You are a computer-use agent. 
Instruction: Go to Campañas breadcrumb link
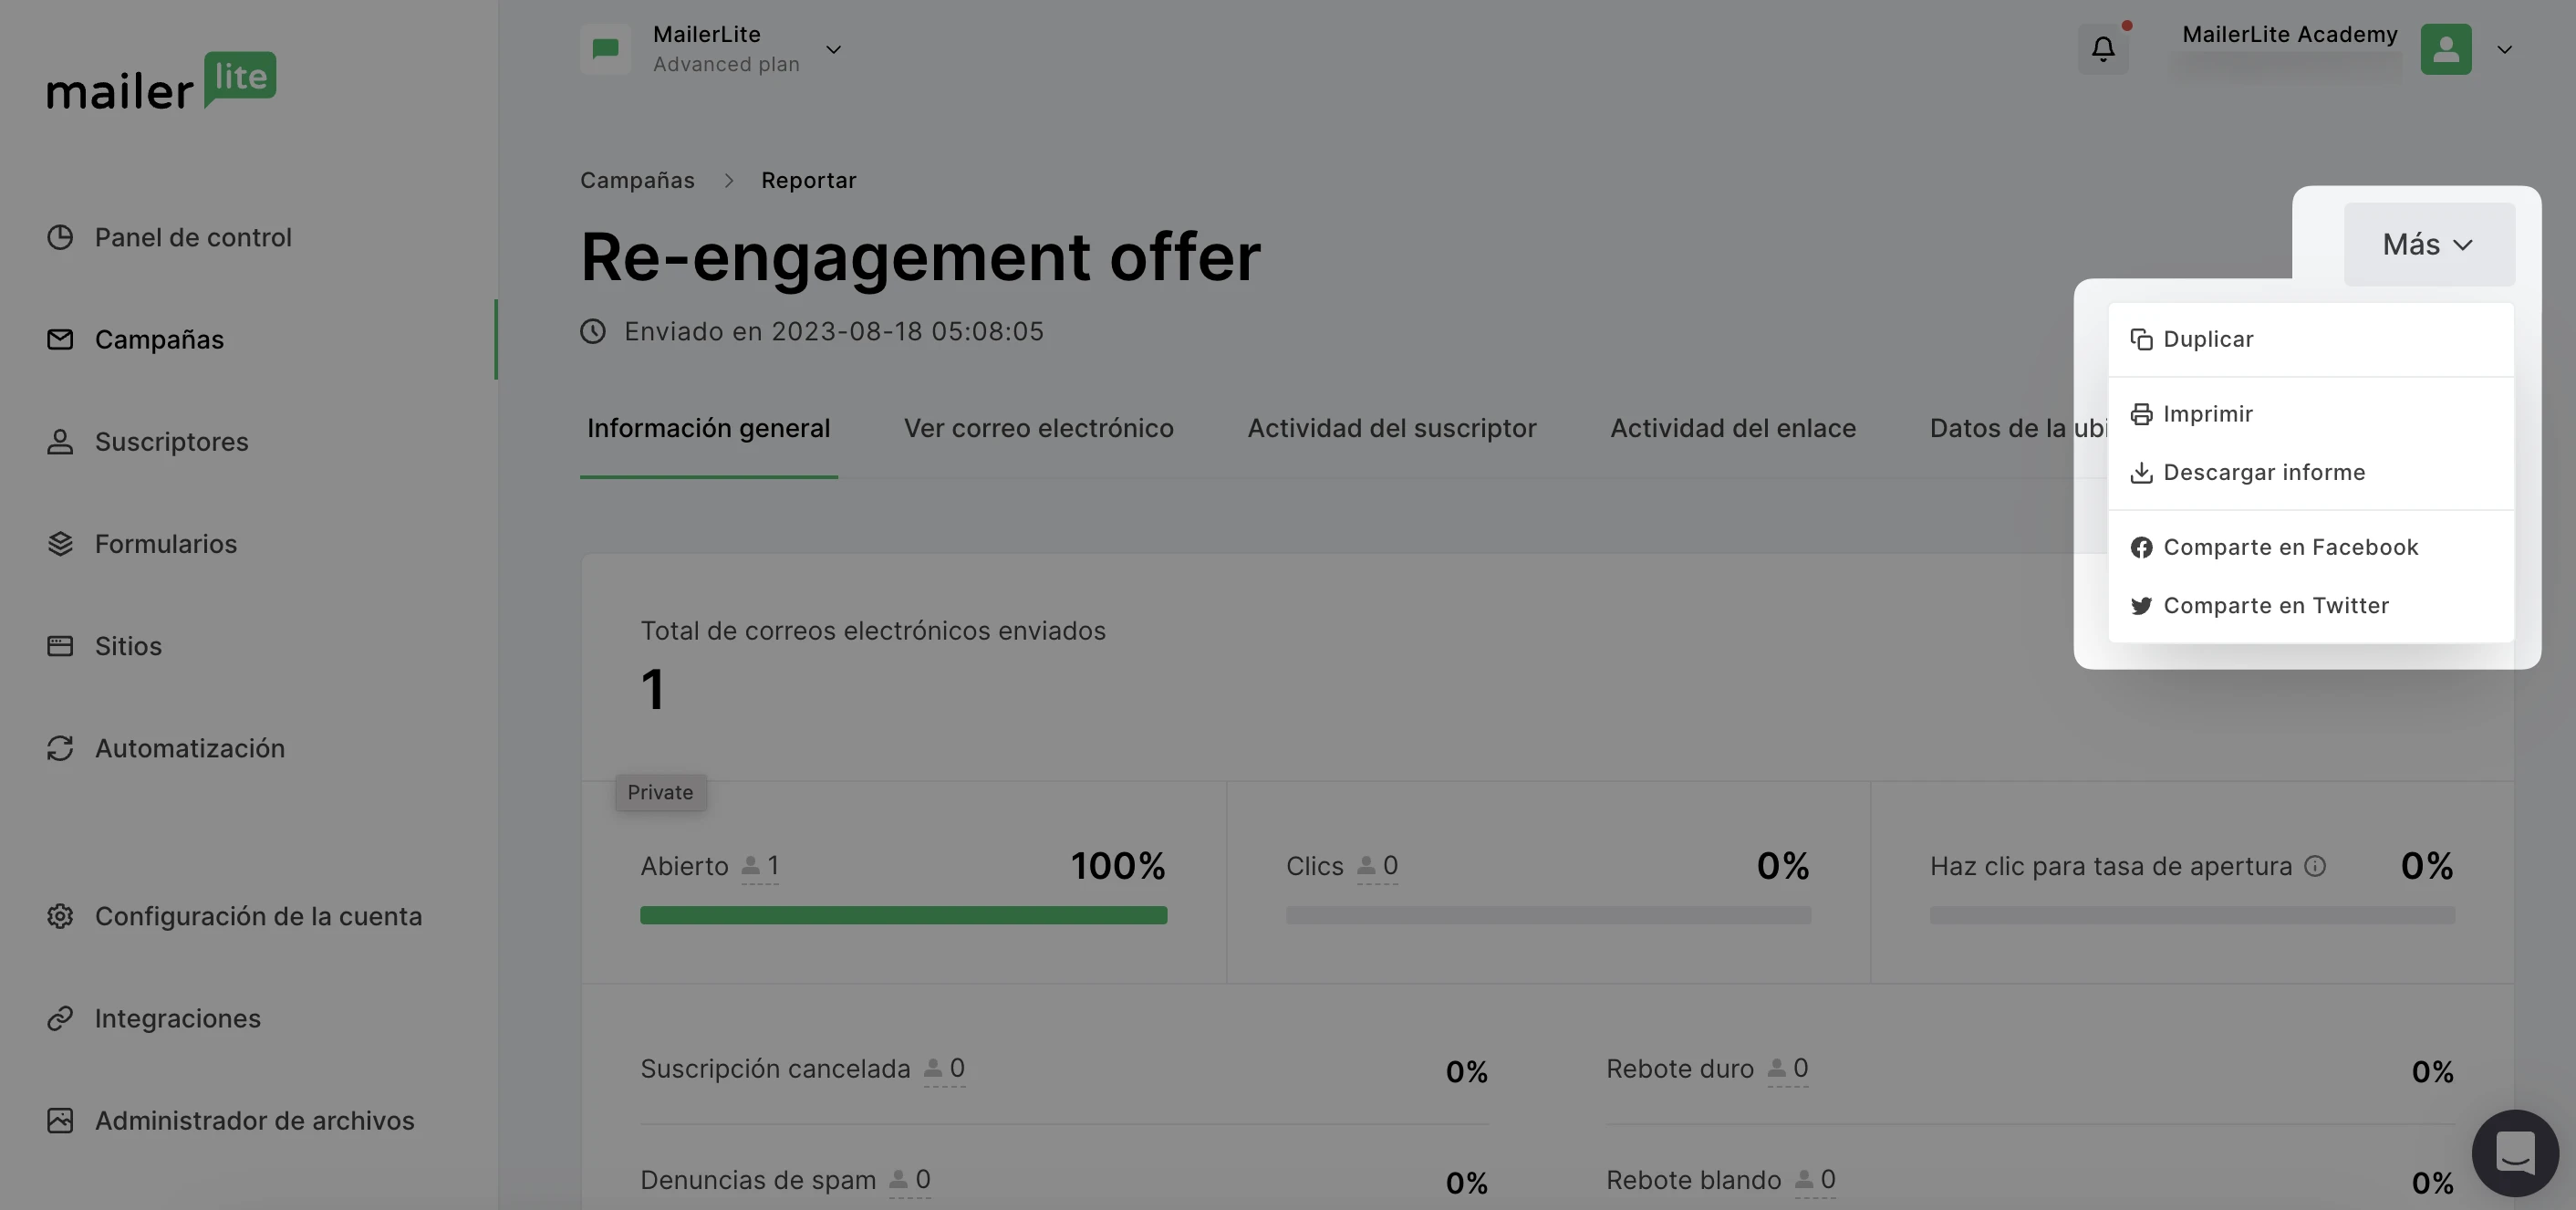pos(637,180)
